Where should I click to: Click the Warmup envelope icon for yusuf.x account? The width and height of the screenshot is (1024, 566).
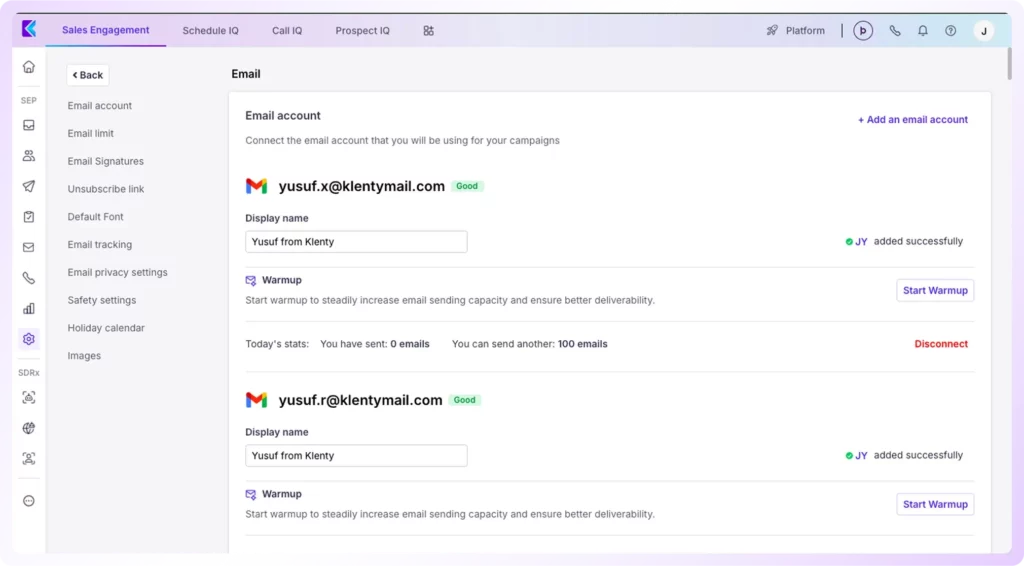(251, 280)
